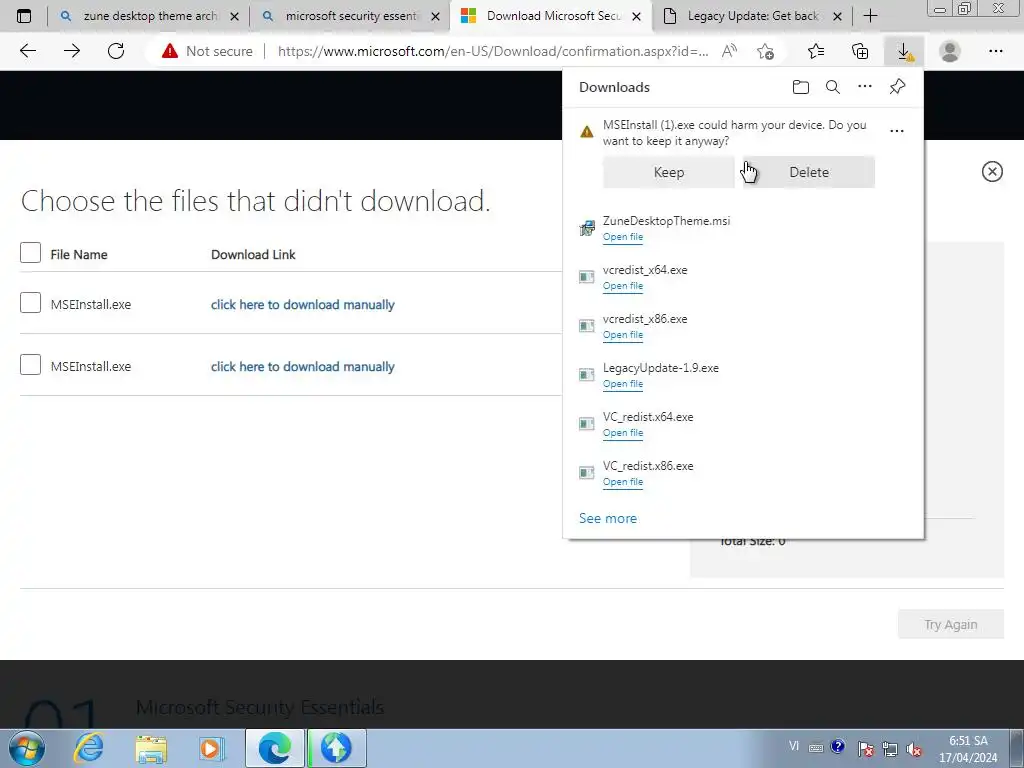Click the volume tray icon
The width and height of the screenshot is (1024, 768).
(915, 748)
